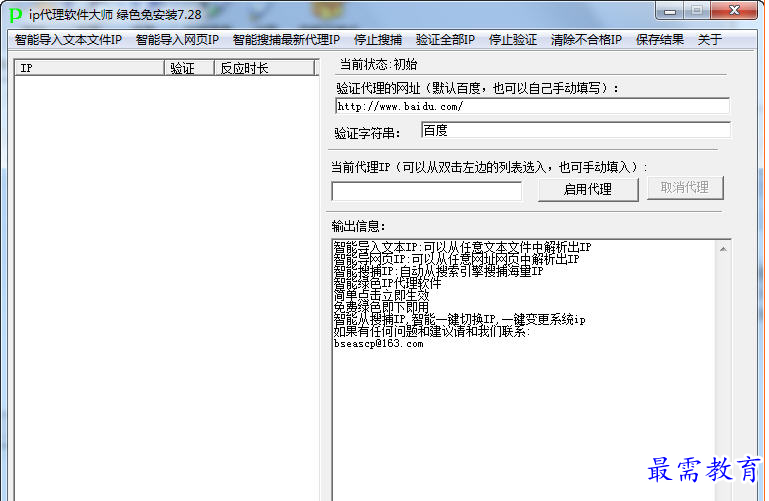The width and height of the screenshot is (769, 501).
Task: Click the 启用代理 button
Action: click(588, 189)
